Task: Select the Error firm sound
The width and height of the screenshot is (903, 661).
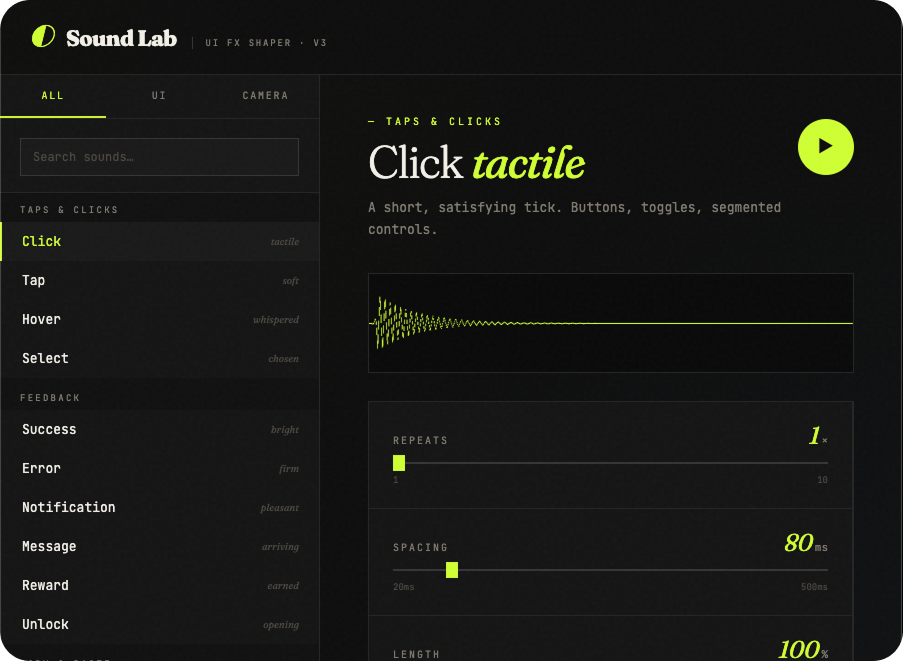Action: (160, 469)
